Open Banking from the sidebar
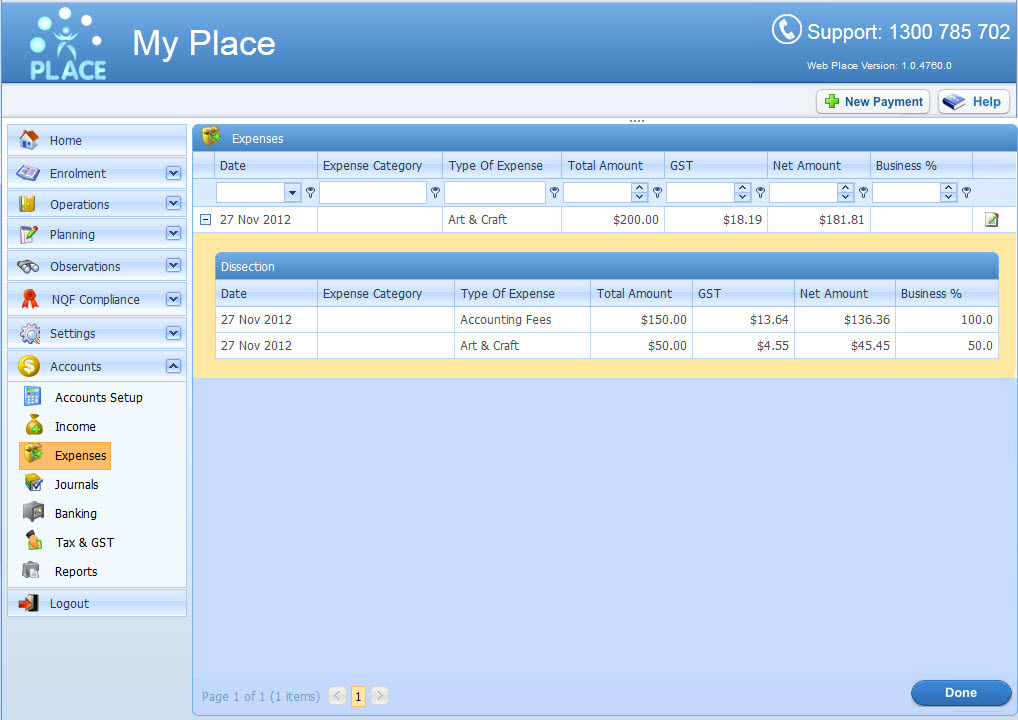The width and height of the screenshot is (1018, 720). click(x=75, y=513)
